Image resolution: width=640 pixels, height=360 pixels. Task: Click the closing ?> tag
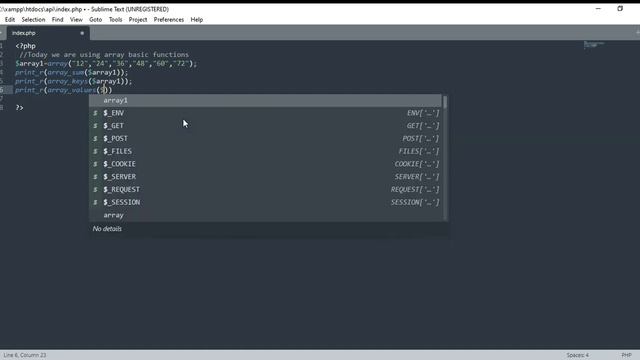point(19,108)
